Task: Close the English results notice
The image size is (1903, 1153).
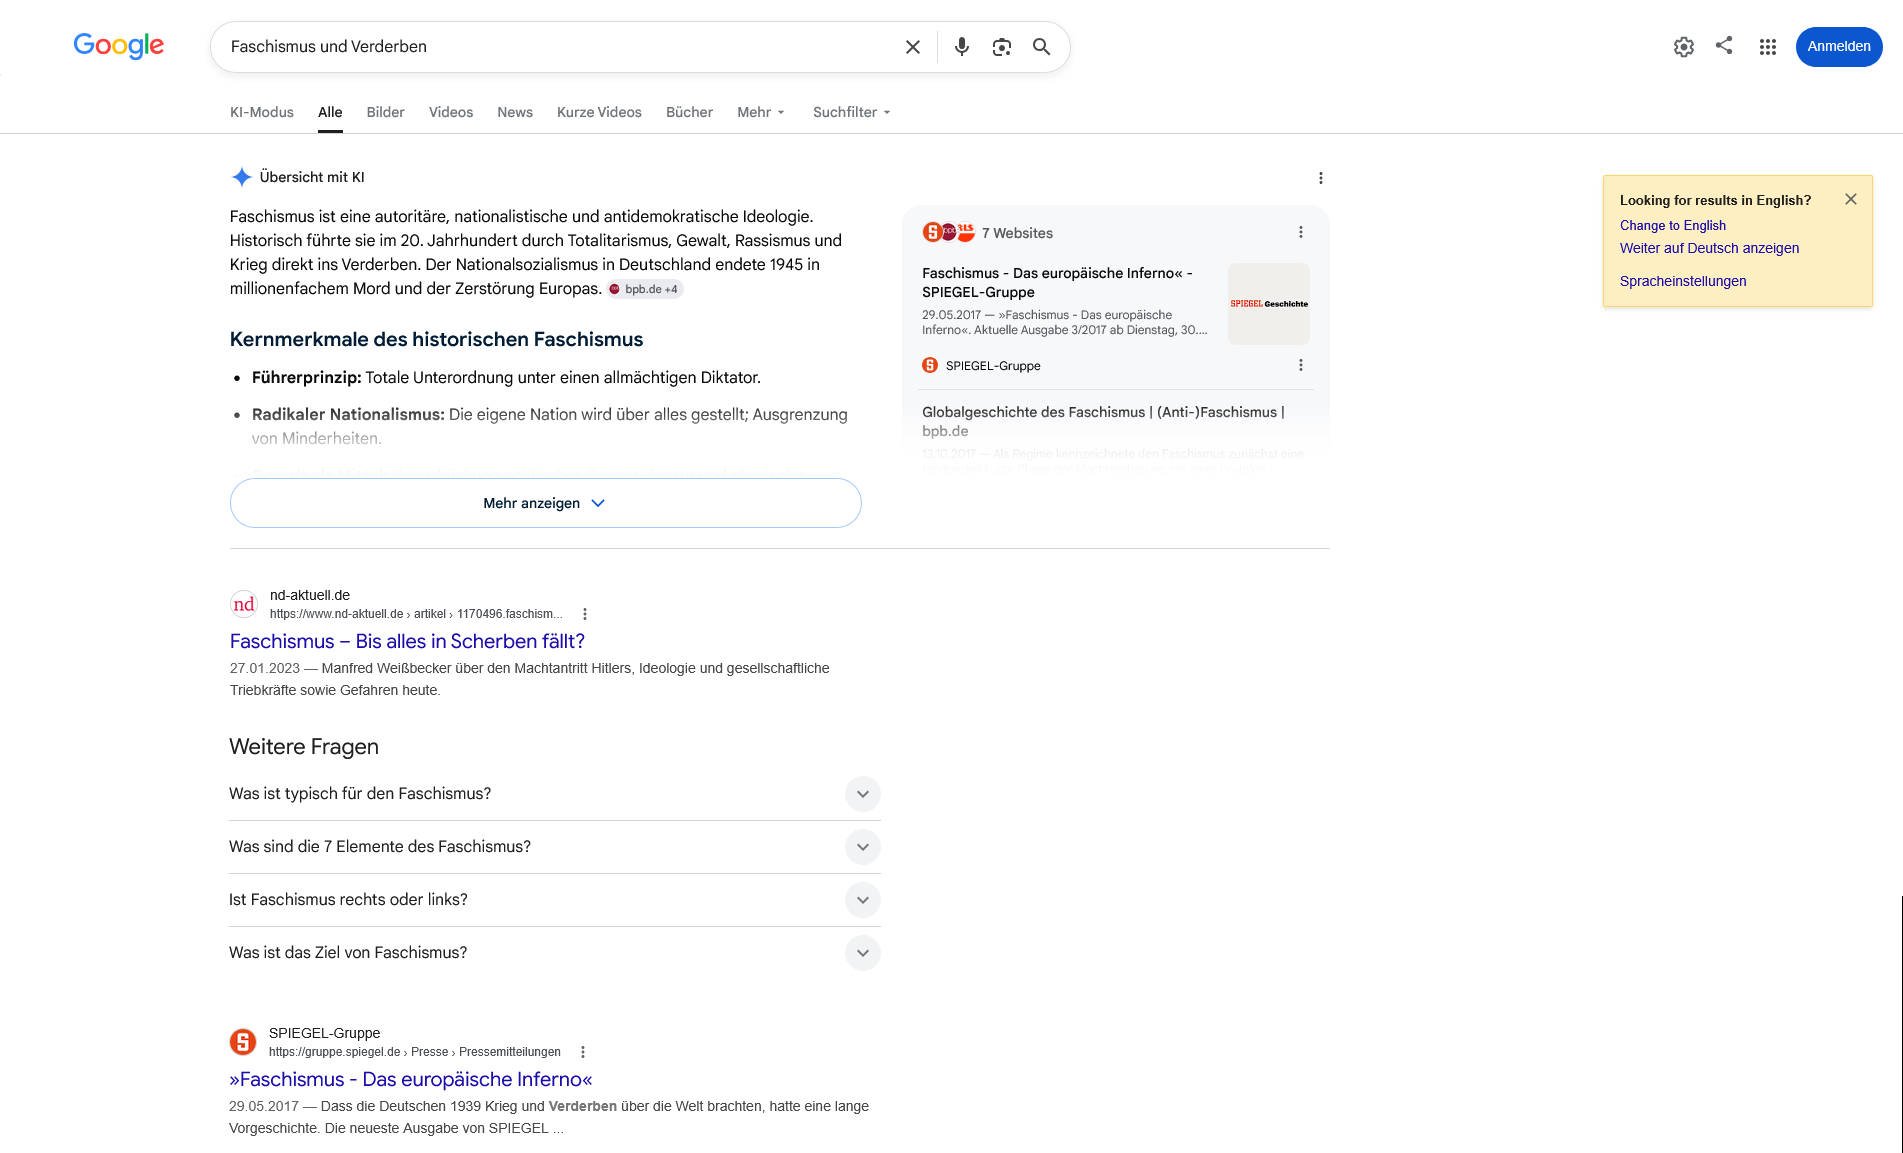Action: (x=1851, y=199)
